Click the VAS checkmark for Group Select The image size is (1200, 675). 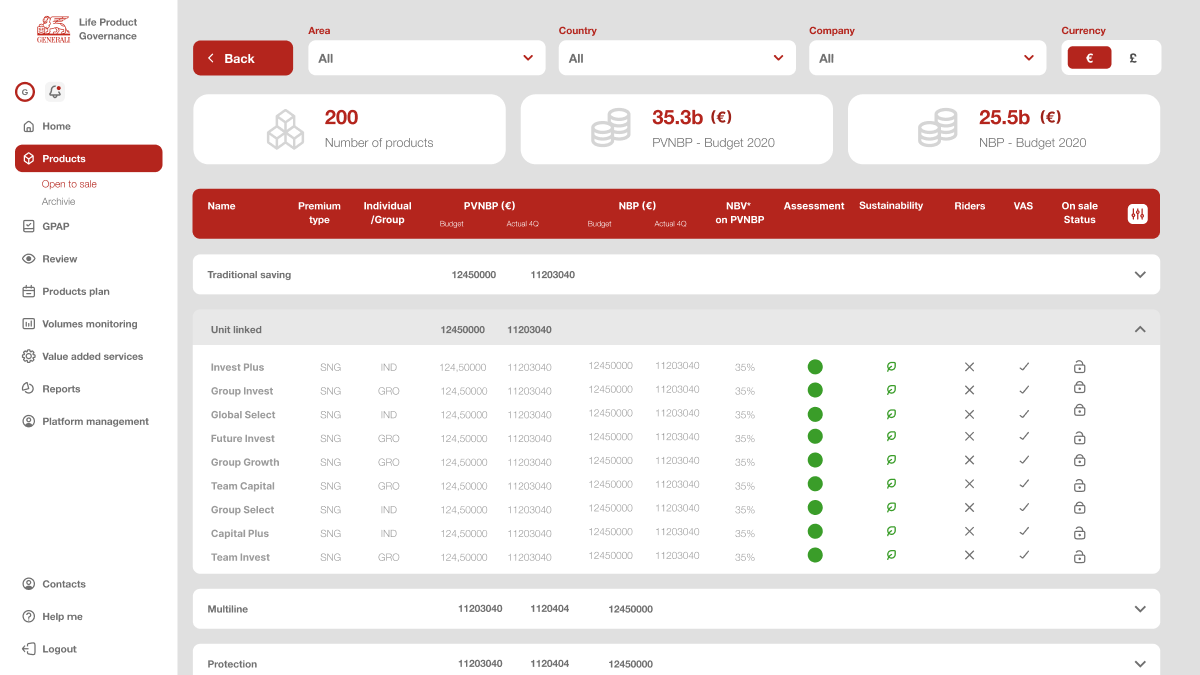coord(1024,508)
